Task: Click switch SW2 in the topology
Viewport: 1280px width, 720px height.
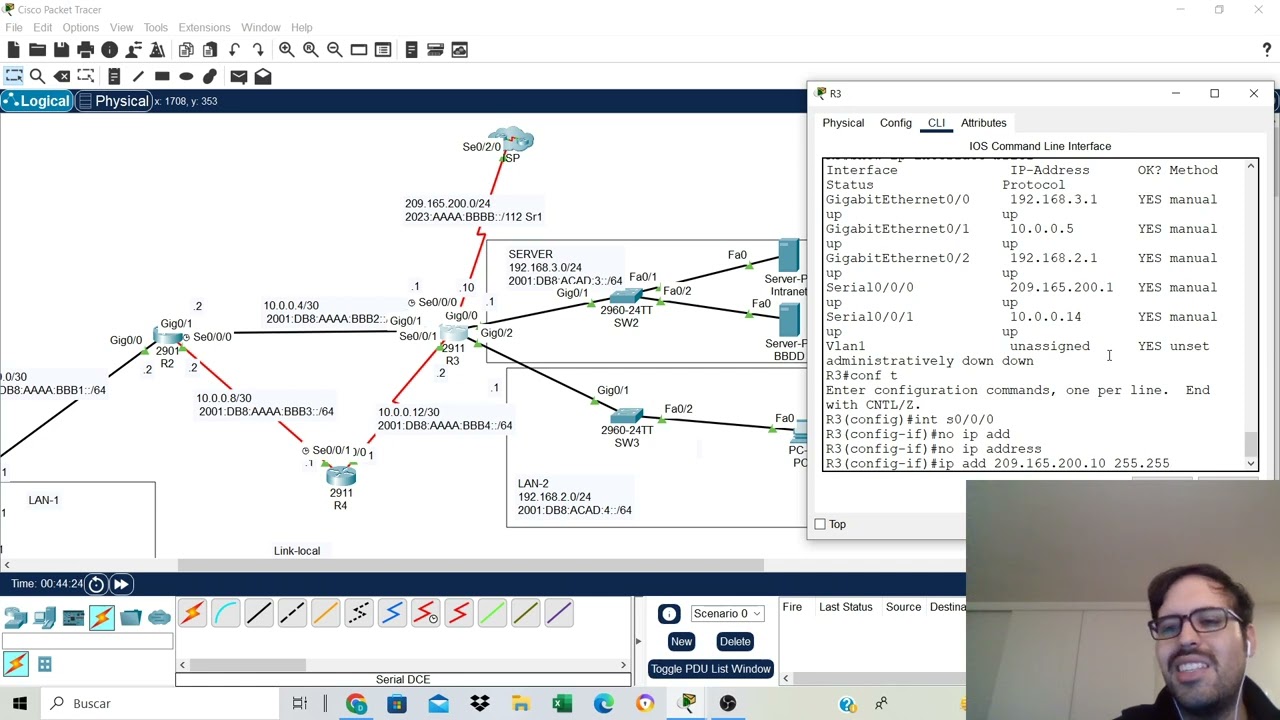Action: (x=627, y=297)
